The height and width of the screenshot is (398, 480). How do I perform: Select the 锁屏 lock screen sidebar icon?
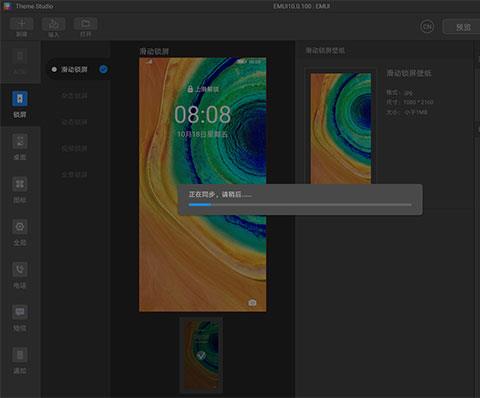[20, 99]
